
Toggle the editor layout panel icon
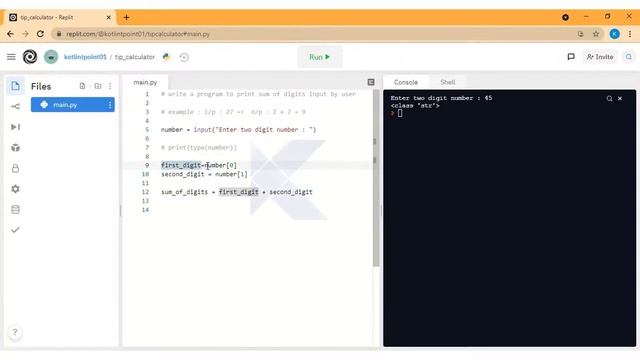pyautogui.click(x=371, y=82)
